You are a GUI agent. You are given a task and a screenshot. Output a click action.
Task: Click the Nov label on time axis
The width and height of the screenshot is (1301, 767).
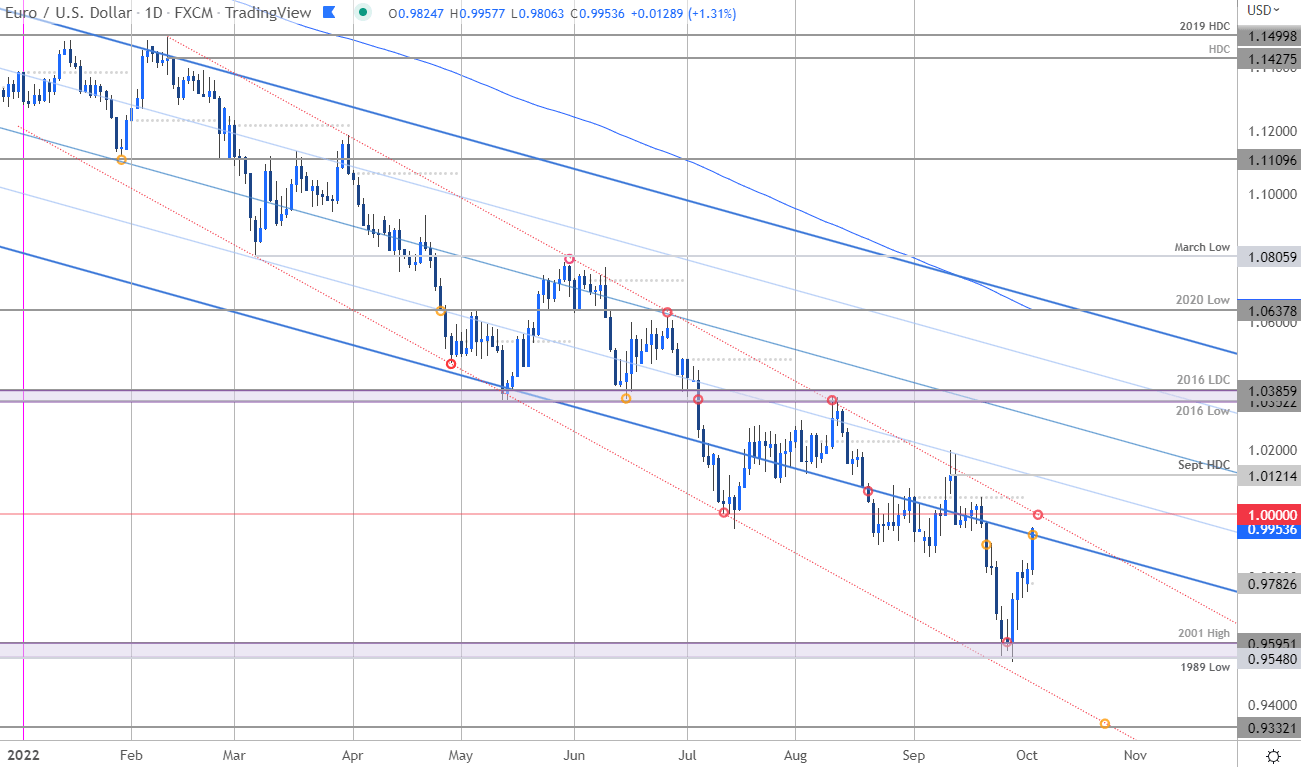(1133, 754)
